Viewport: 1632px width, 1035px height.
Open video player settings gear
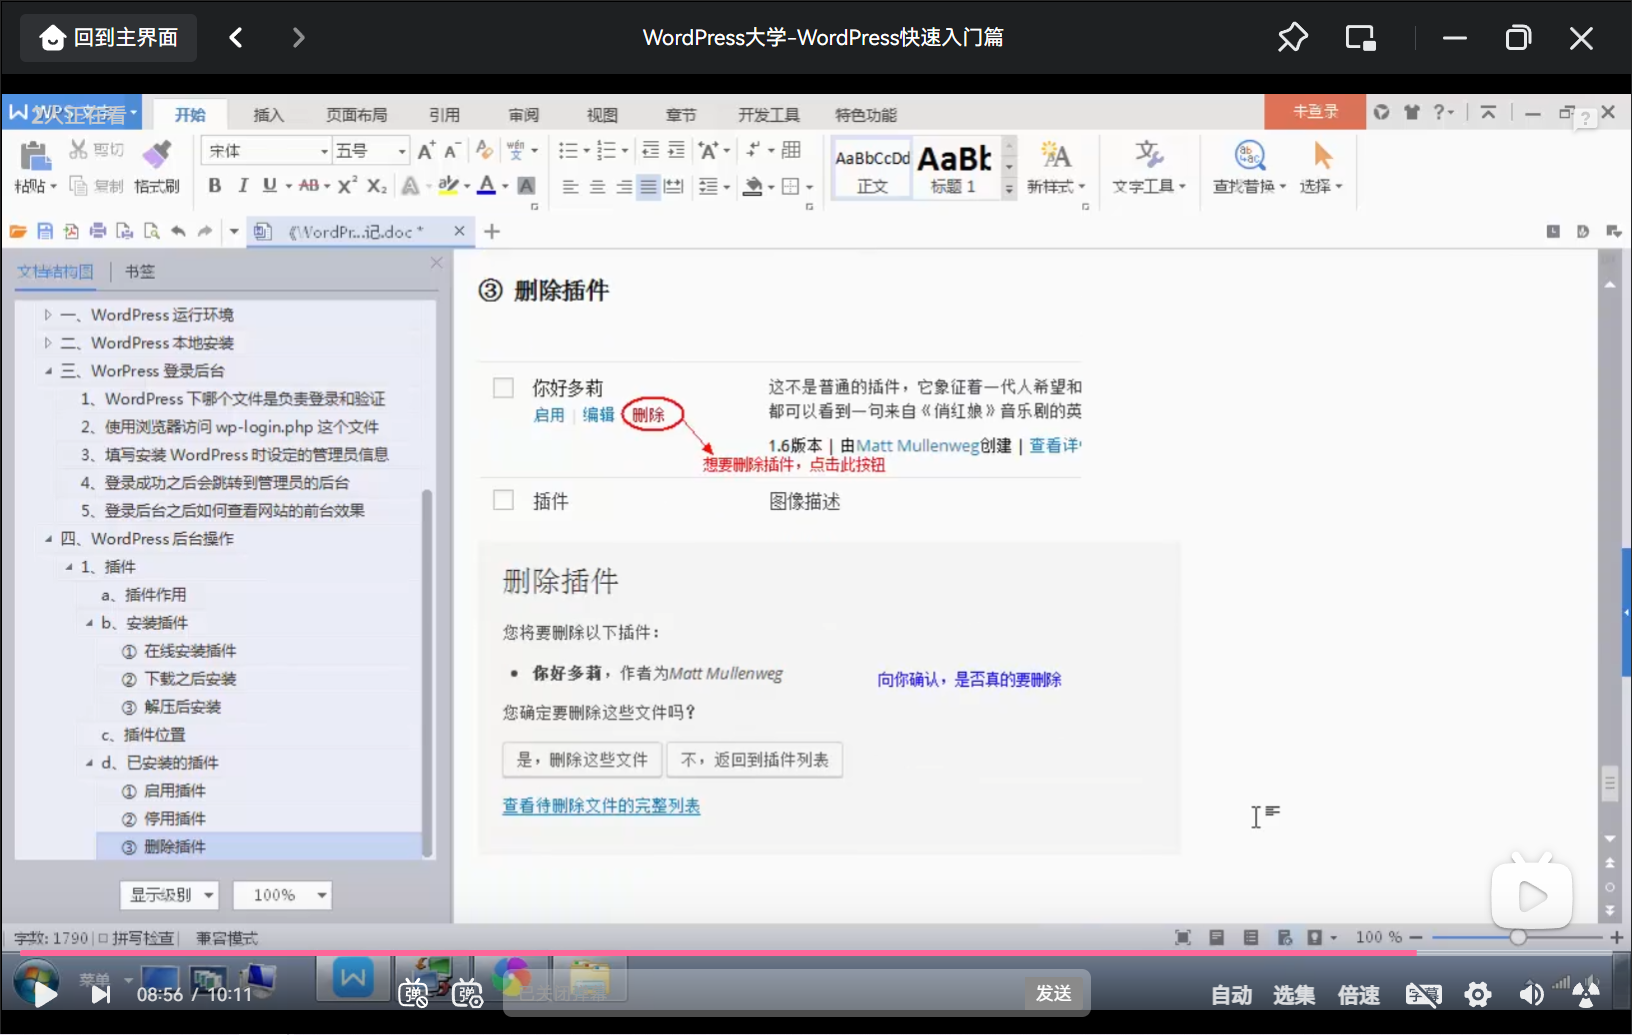click(1478, 994)
